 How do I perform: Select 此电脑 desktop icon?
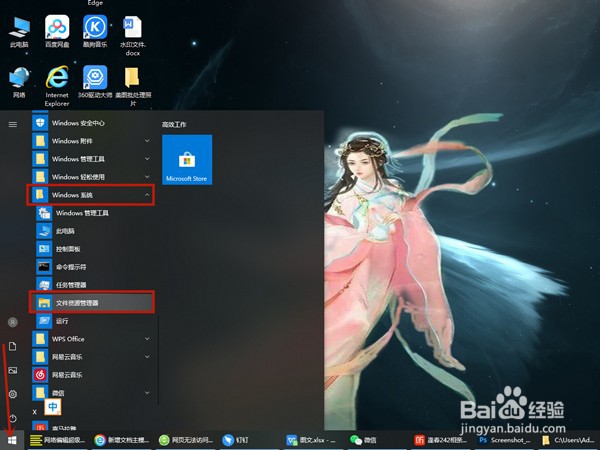click(x=19, y=32)
